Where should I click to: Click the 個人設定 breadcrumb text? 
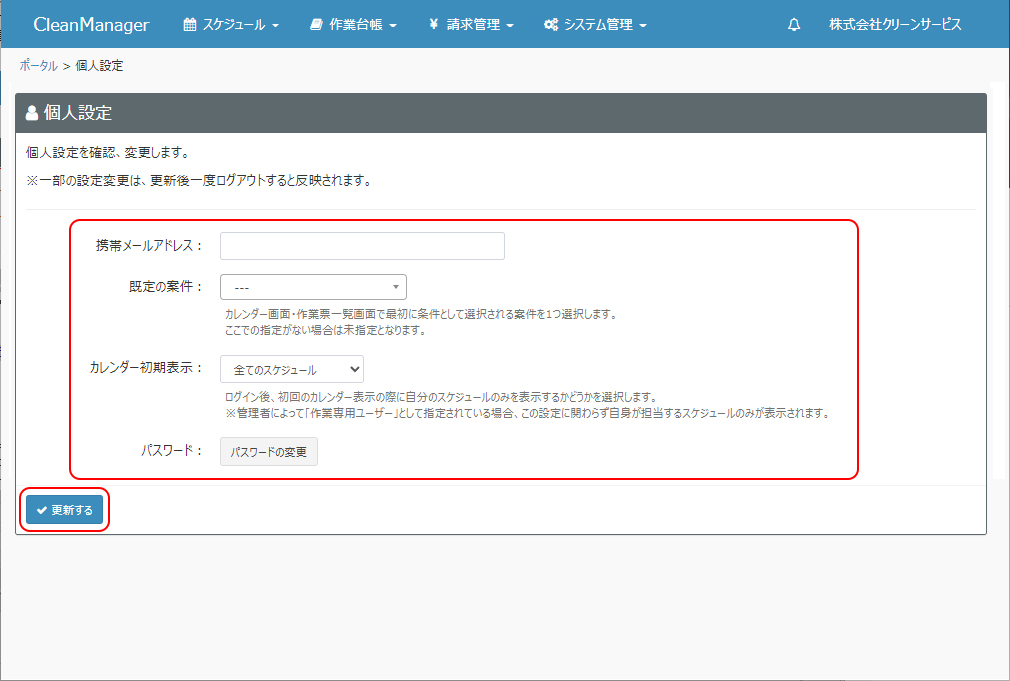(x=99, y=66)
